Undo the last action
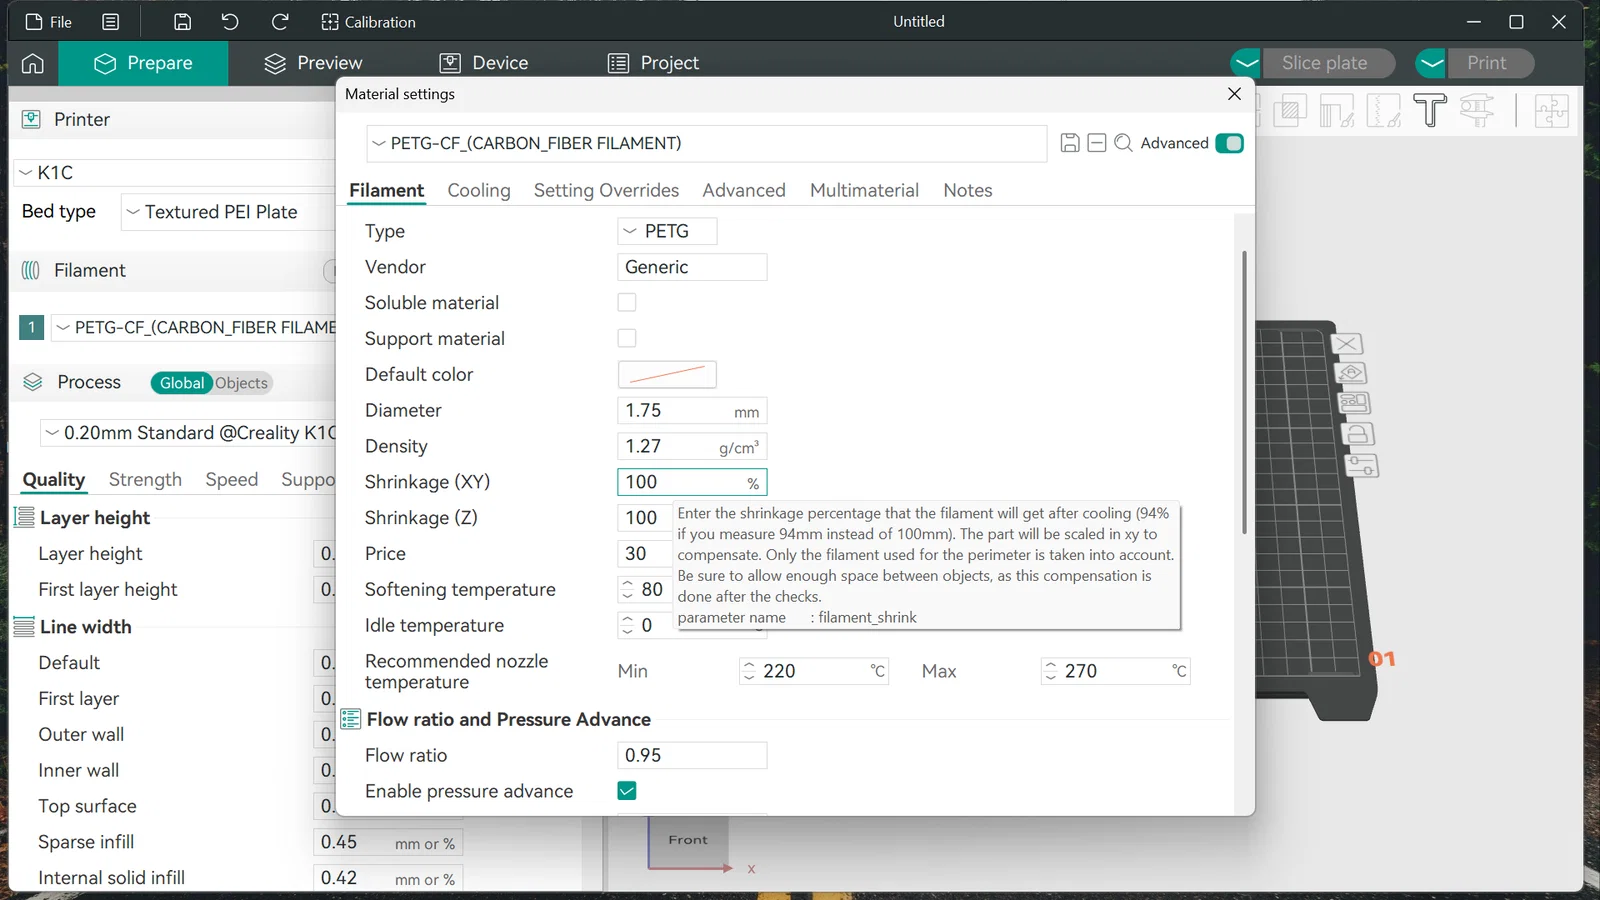 pos(230,22)
